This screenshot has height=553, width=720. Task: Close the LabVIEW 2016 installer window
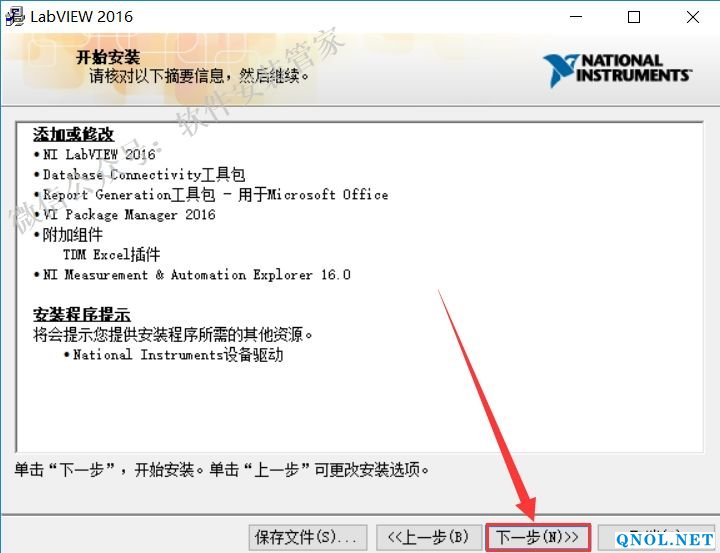tap(692, 17)
